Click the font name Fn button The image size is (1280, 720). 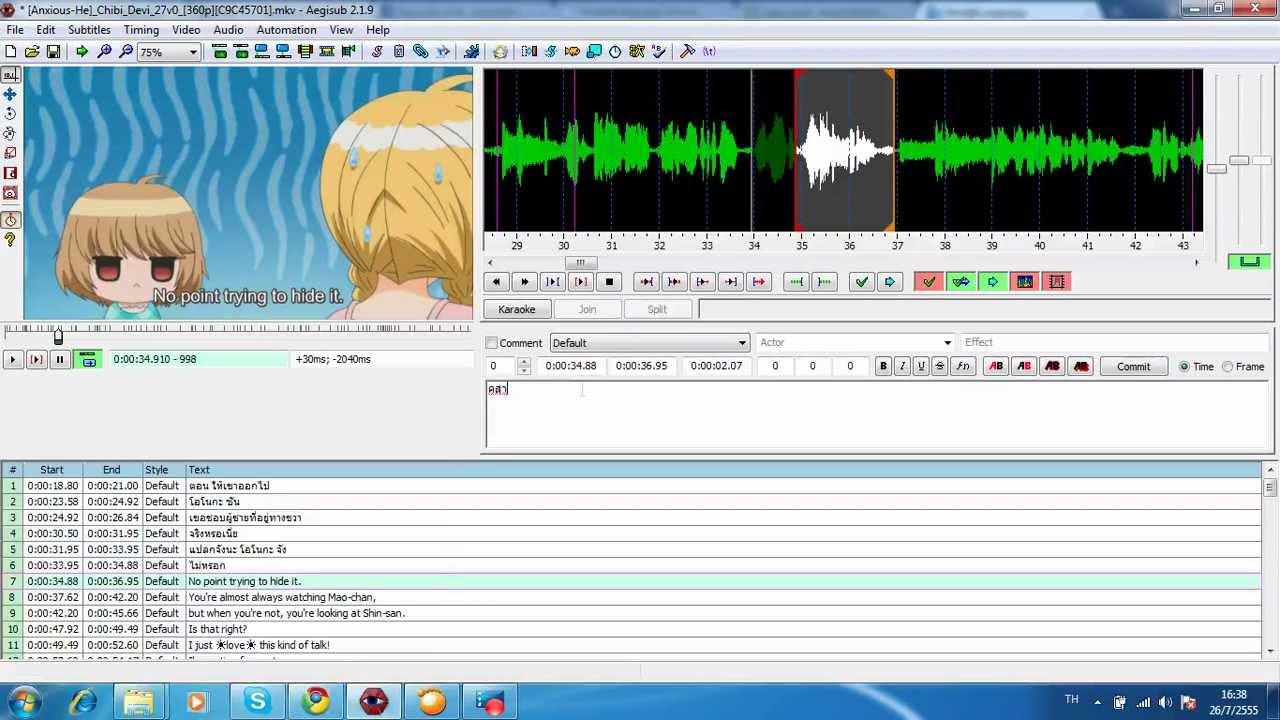[962, 367]
